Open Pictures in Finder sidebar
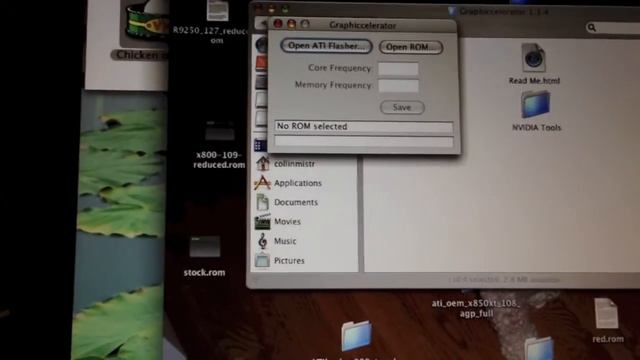Image resolution: width=640 pixels, height=360 pixels. pos(289,260)
